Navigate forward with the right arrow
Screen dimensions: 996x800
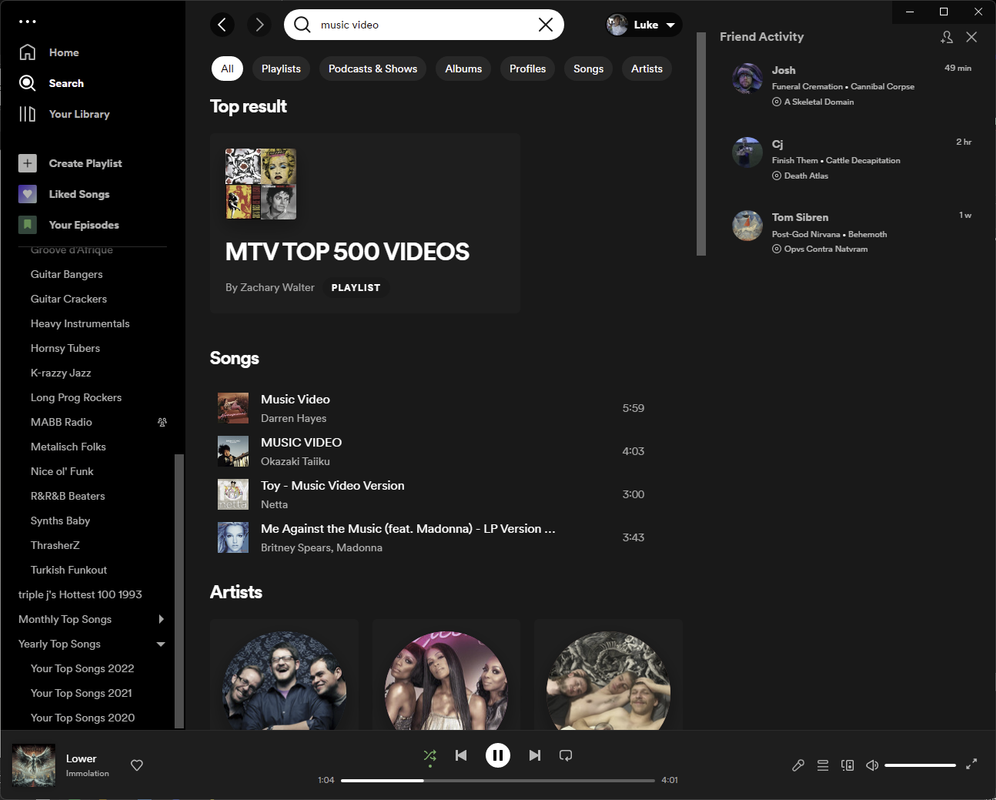point(259,25)
